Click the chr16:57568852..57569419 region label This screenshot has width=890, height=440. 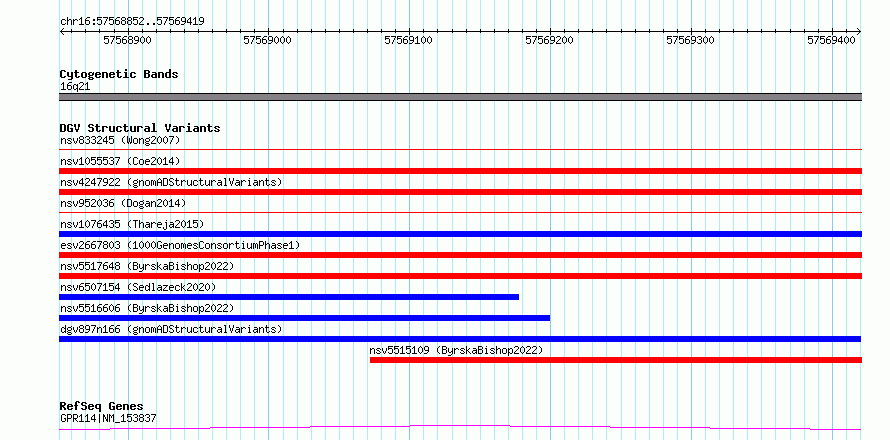[x=132, y=22]
